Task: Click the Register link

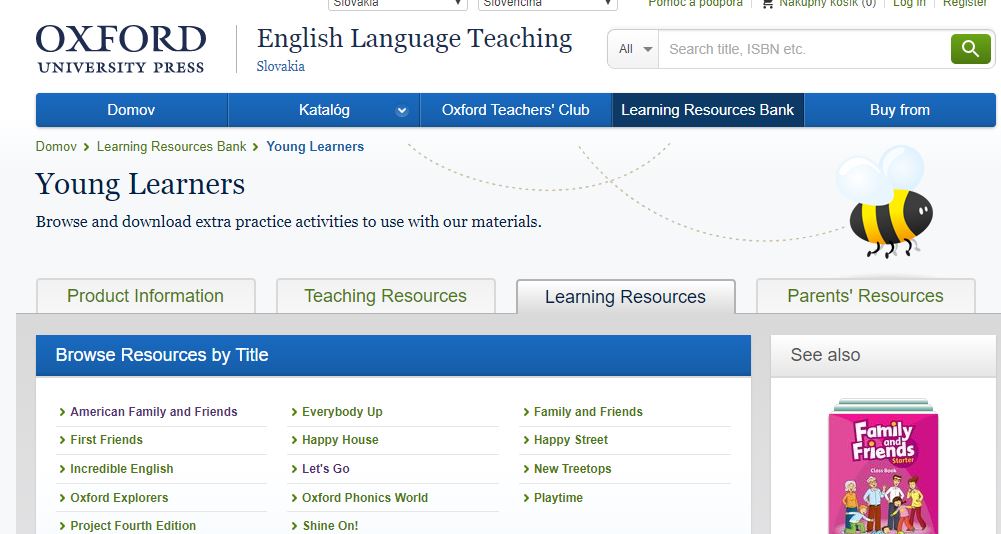Action: (x=965, y=3)
